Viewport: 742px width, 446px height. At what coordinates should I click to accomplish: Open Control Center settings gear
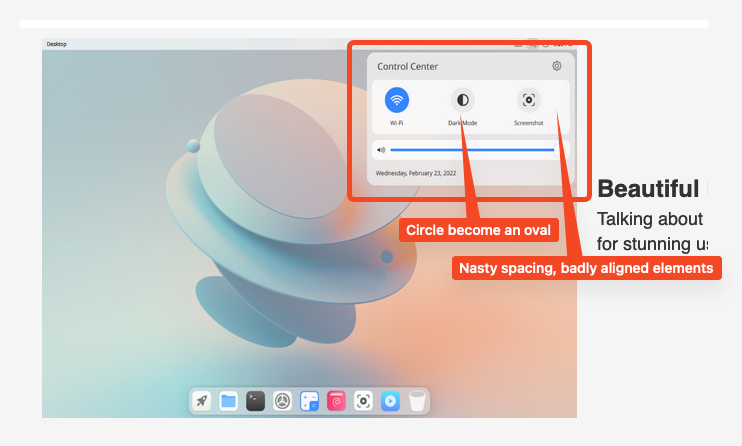(x=556, y=67)
